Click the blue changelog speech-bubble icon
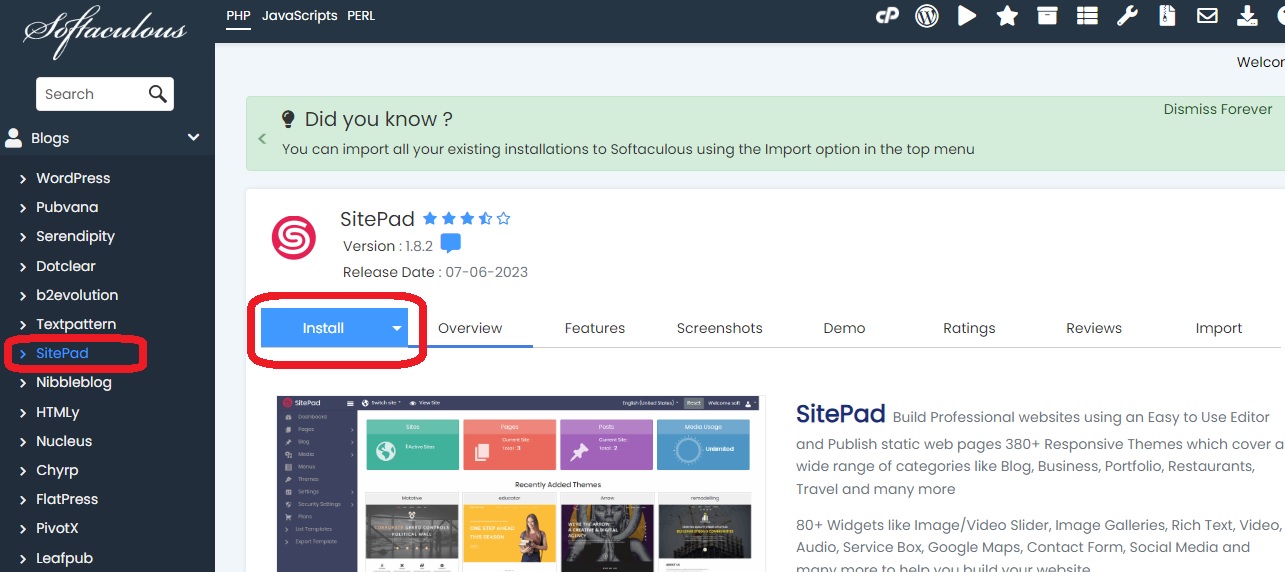1285x572 pixels. point(451,244)
